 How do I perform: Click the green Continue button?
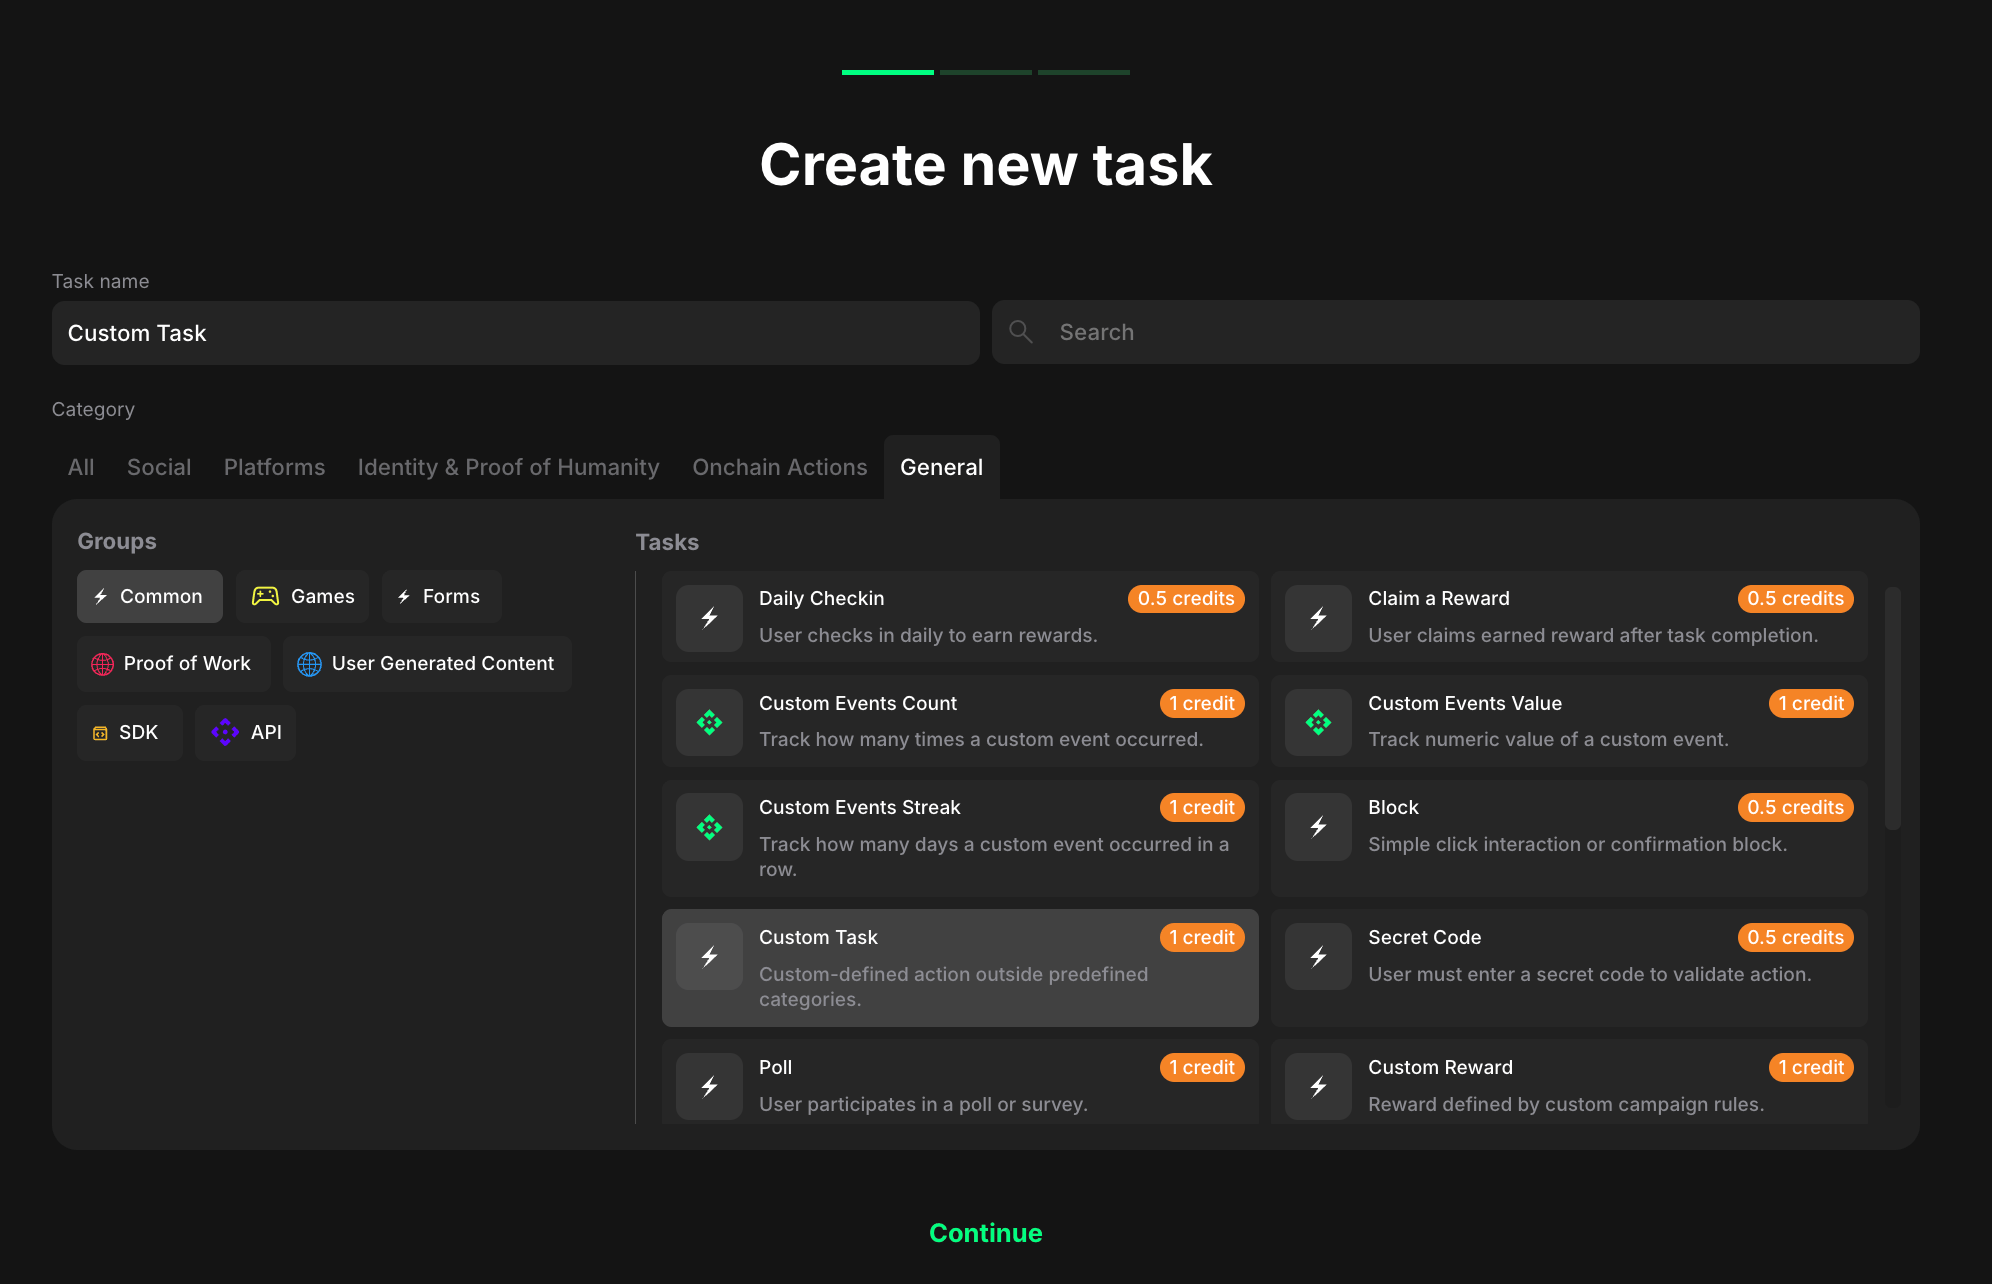pyautogui.click(x=985, y=1233)
